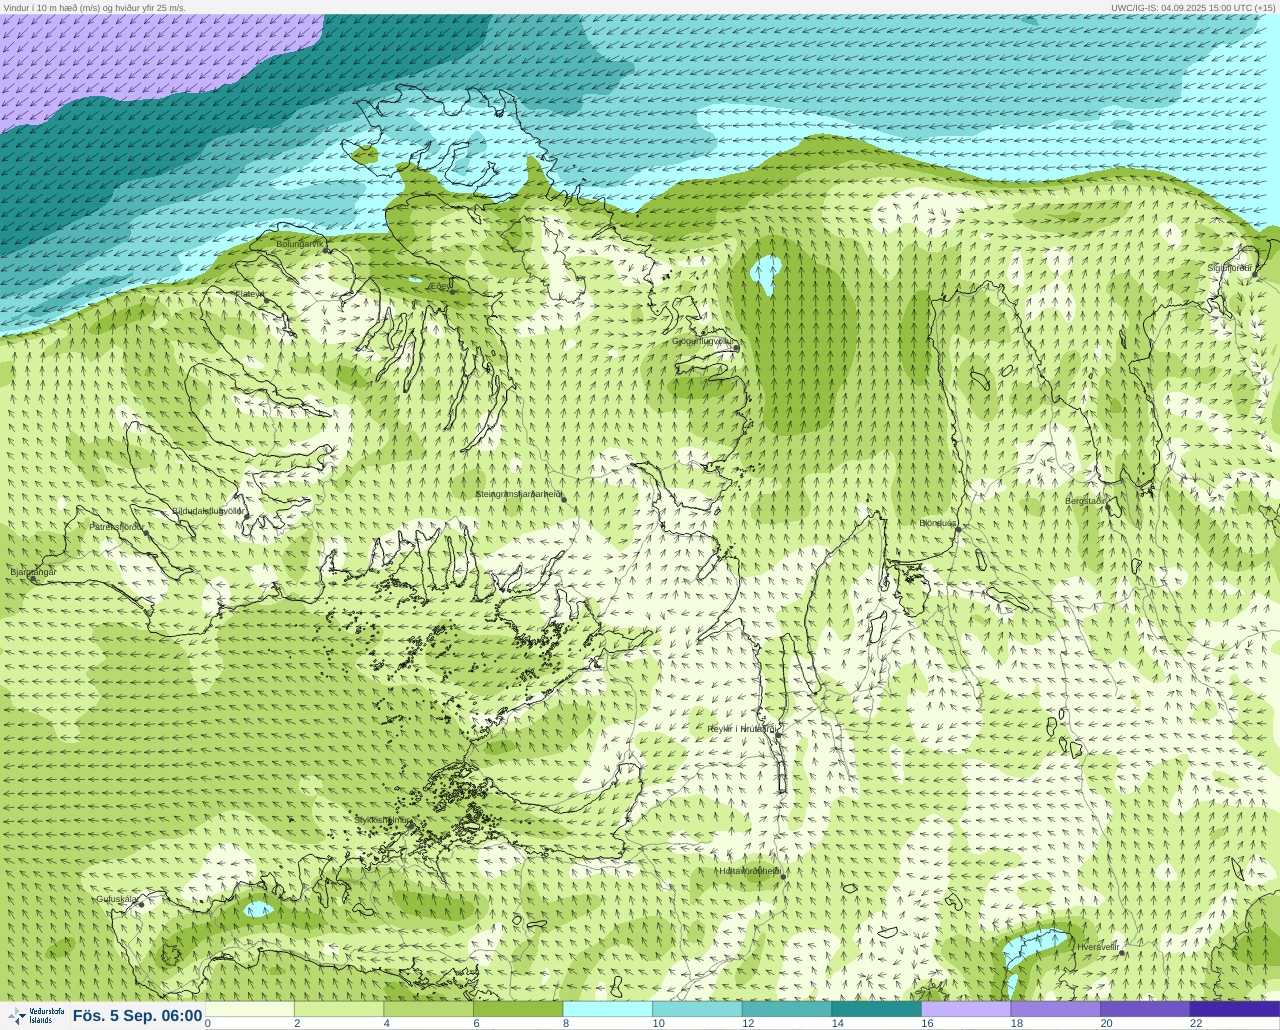Click the Siglufjörður station label

1230,268
